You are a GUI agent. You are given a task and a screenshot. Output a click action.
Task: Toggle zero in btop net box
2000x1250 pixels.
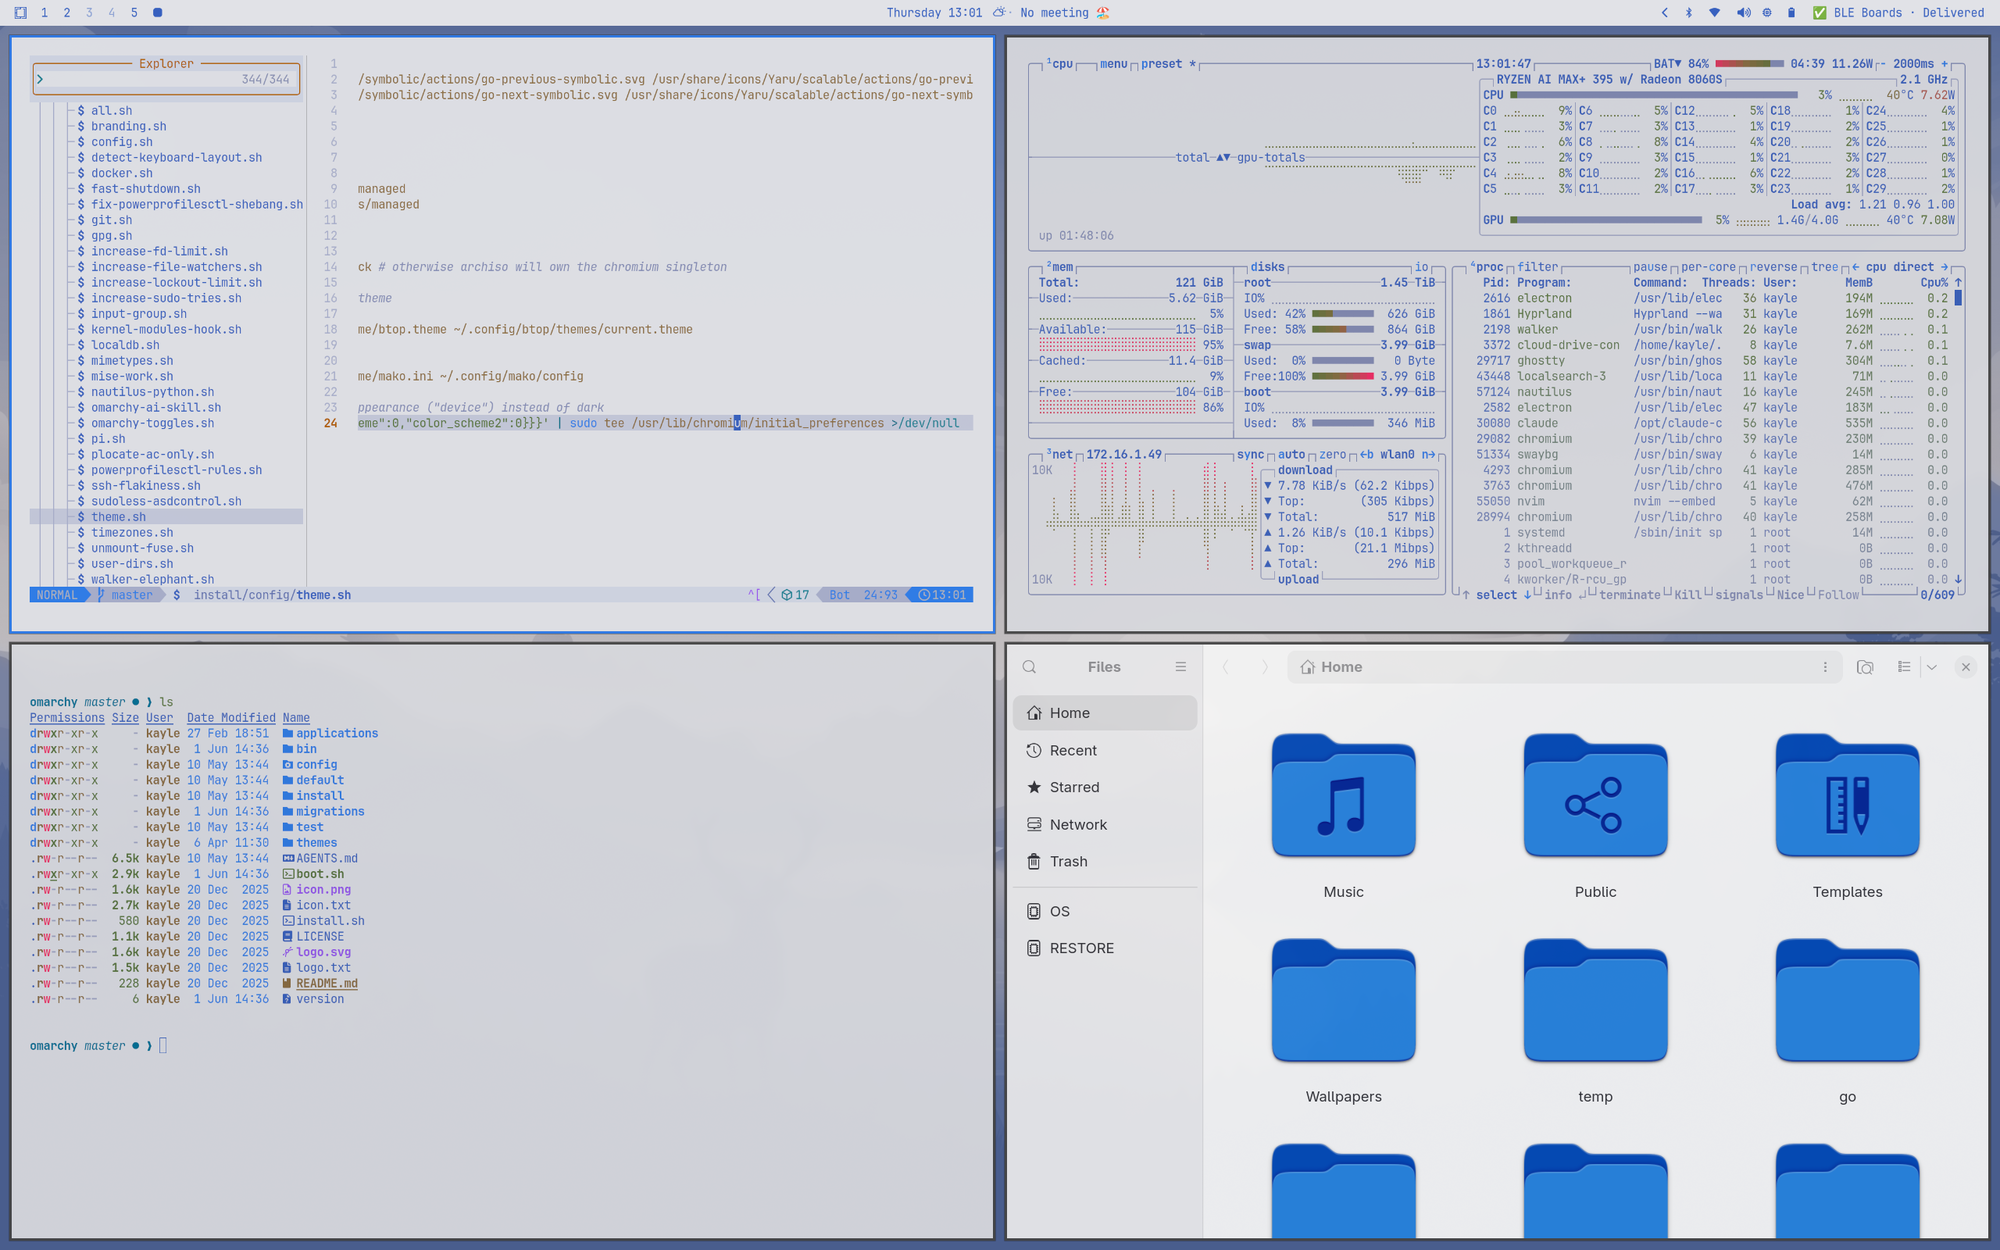pyautogui.click(x=1332, y=454)
